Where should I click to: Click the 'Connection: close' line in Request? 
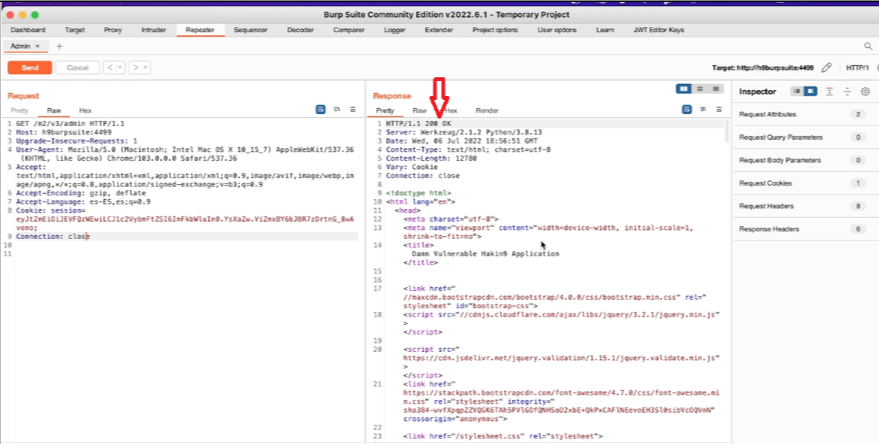(53, 237)
